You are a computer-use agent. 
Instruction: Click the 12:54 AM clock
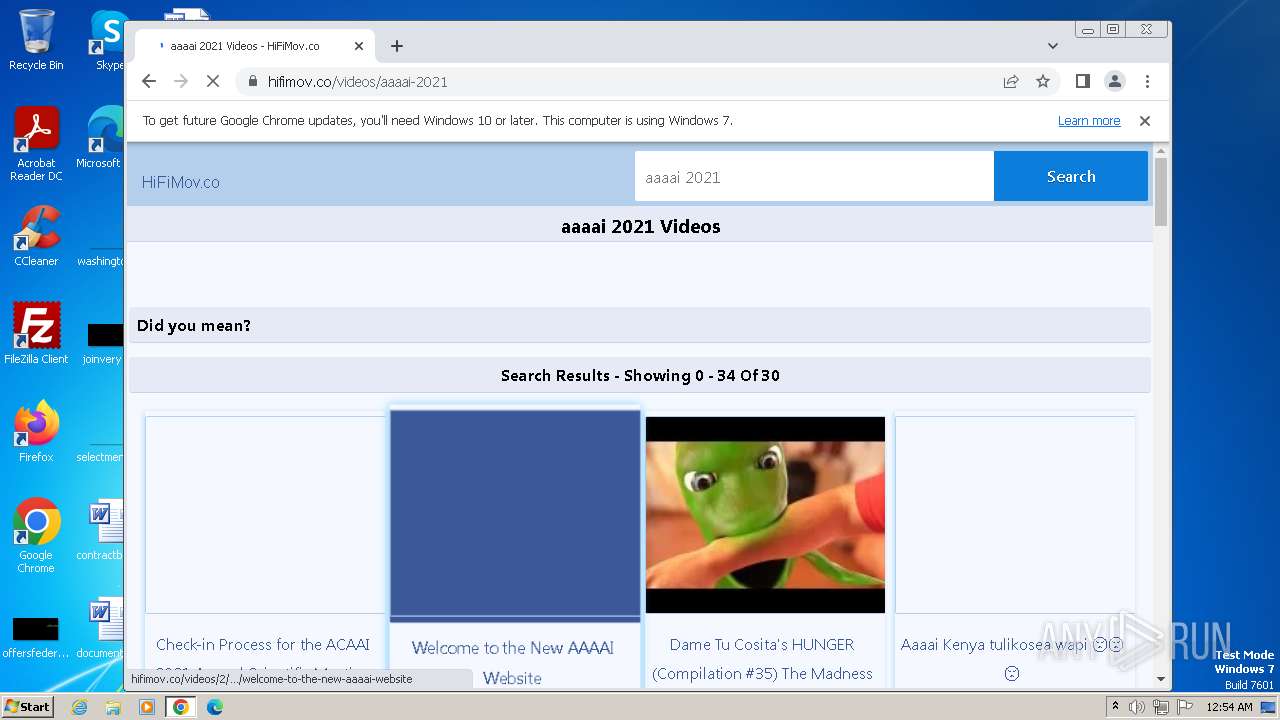pos(1230,707)
